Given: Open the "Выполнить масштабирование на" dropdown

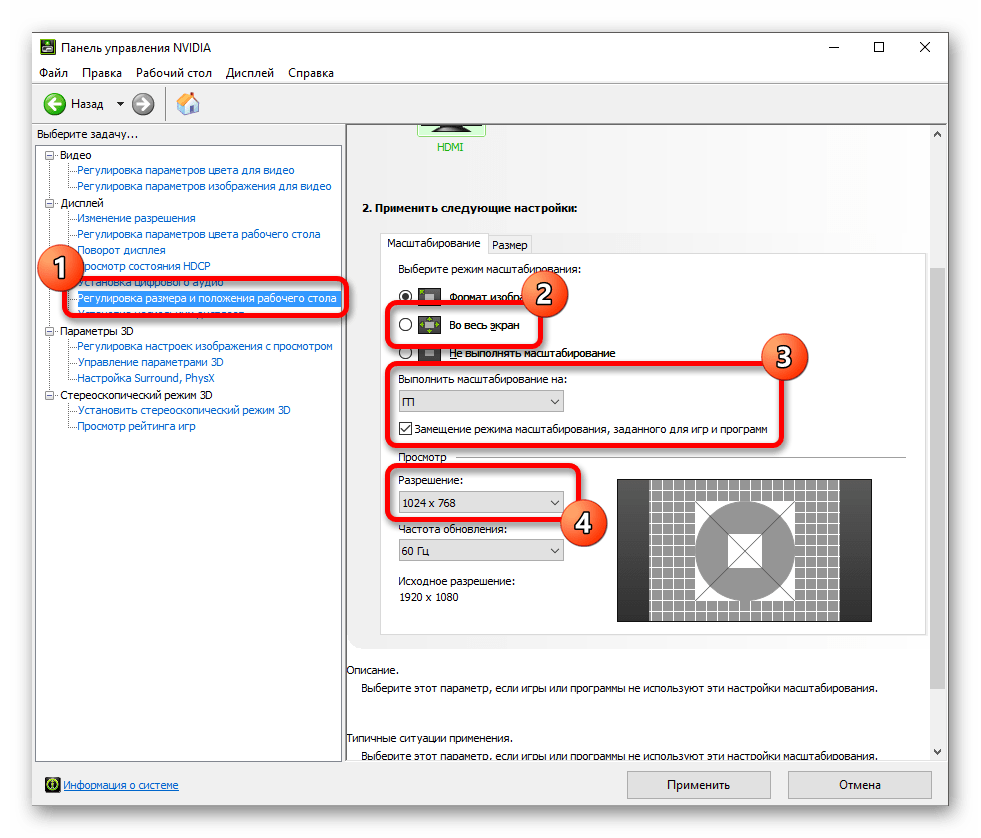Looking at the screenshot, I should pos(480,401).
